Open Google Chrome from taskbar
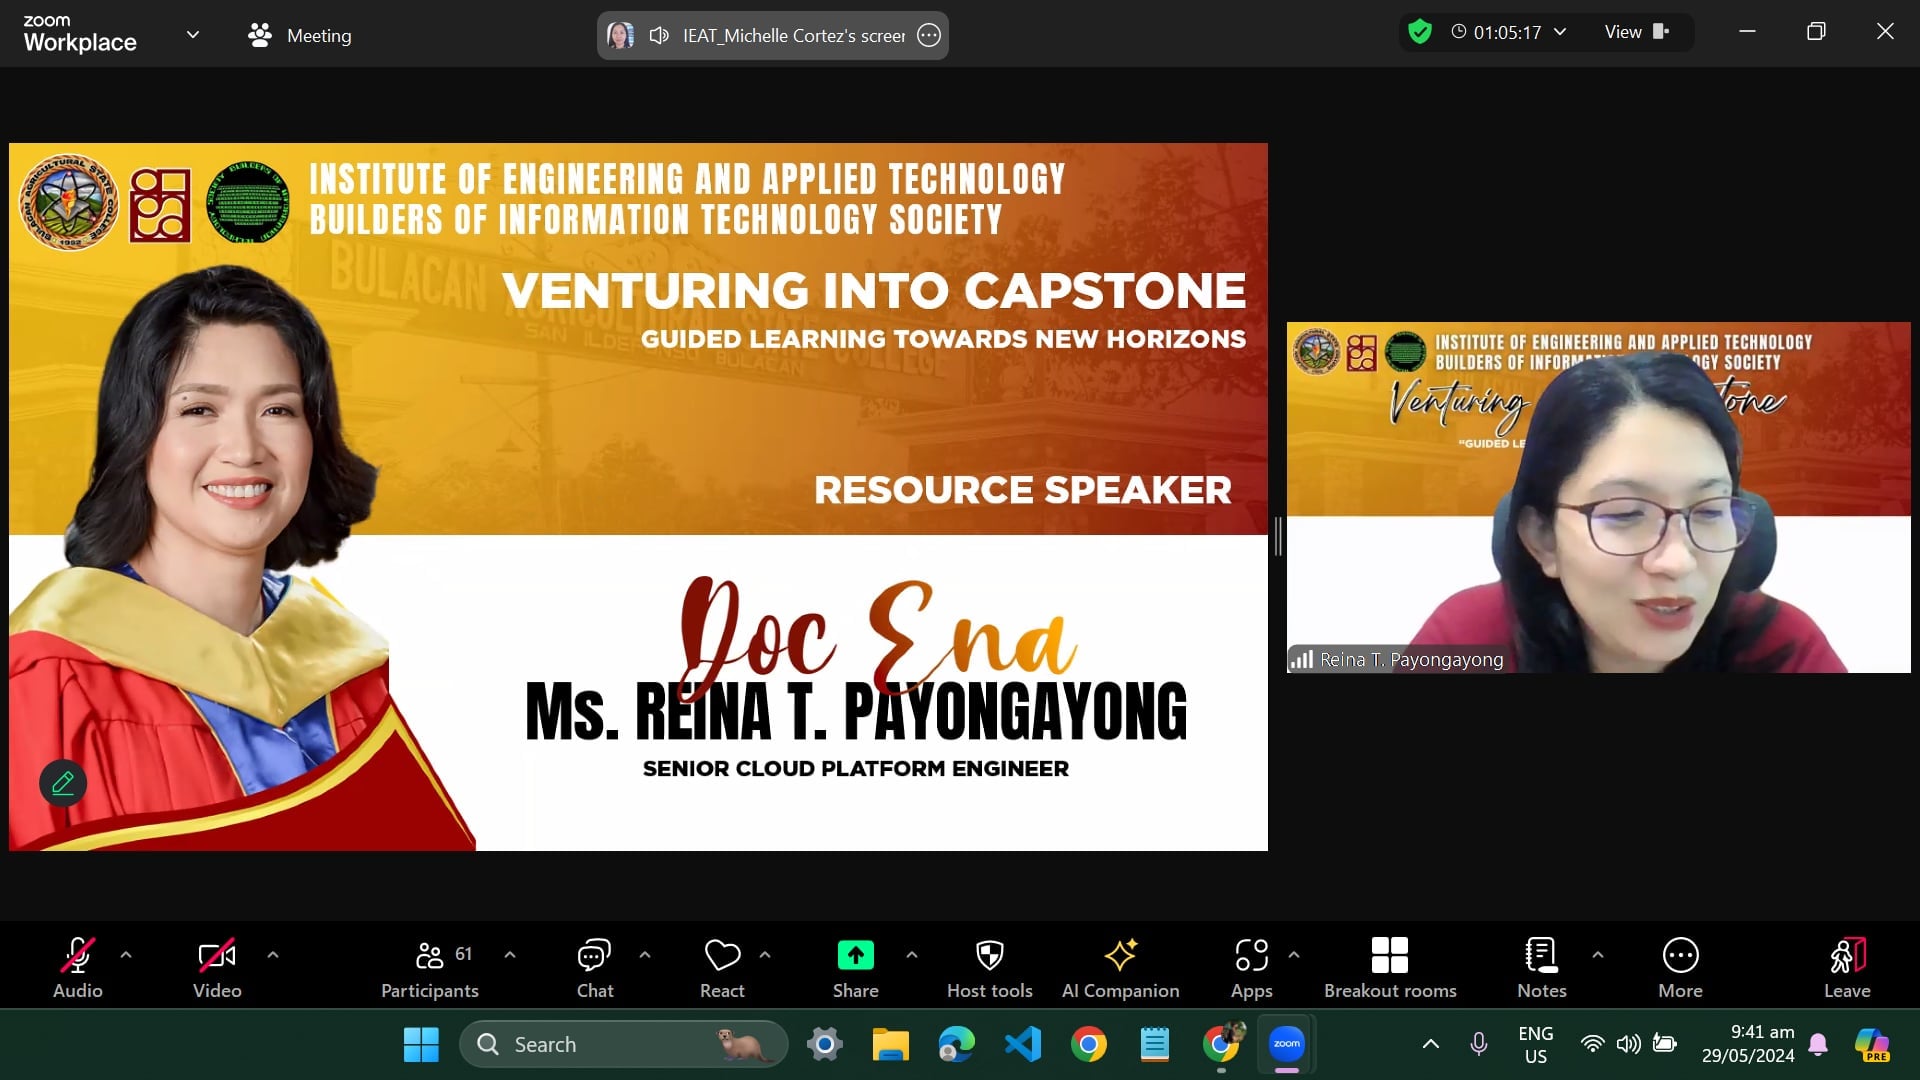The width and height of the screenshot is (1920, 1080). 1089,1044
